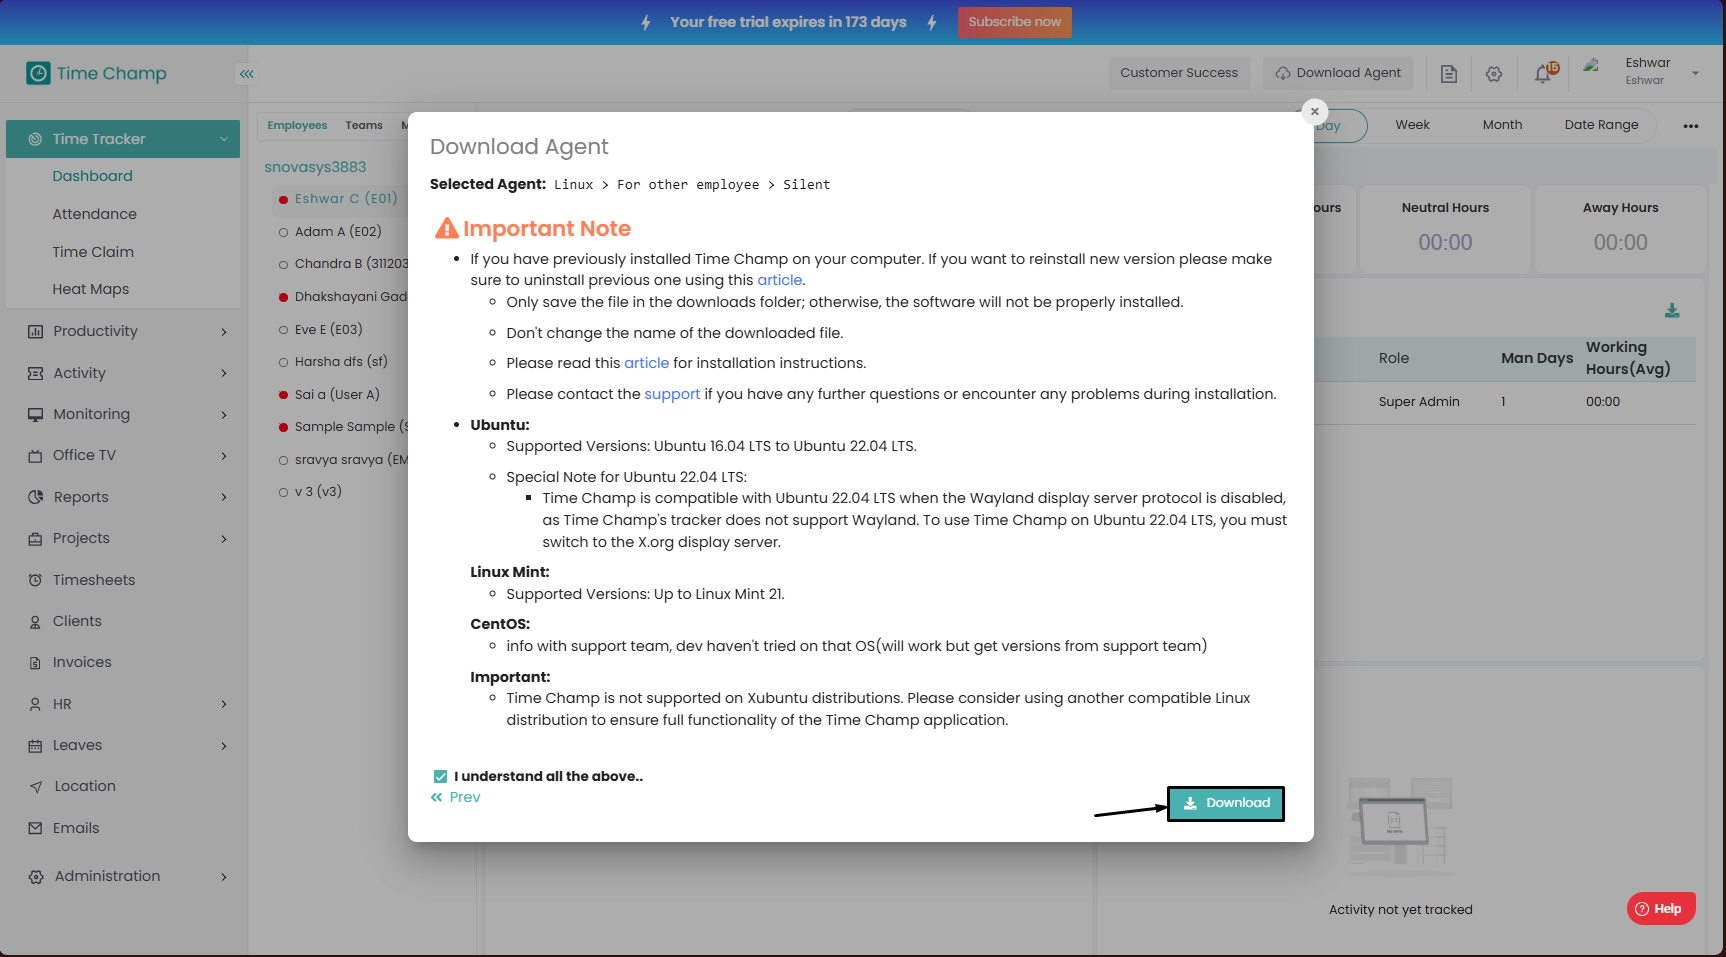Switch to the Date Range tab
Image resolution: width=1726 pixels, height=957 pixels.
click(x=1601, y=125)
